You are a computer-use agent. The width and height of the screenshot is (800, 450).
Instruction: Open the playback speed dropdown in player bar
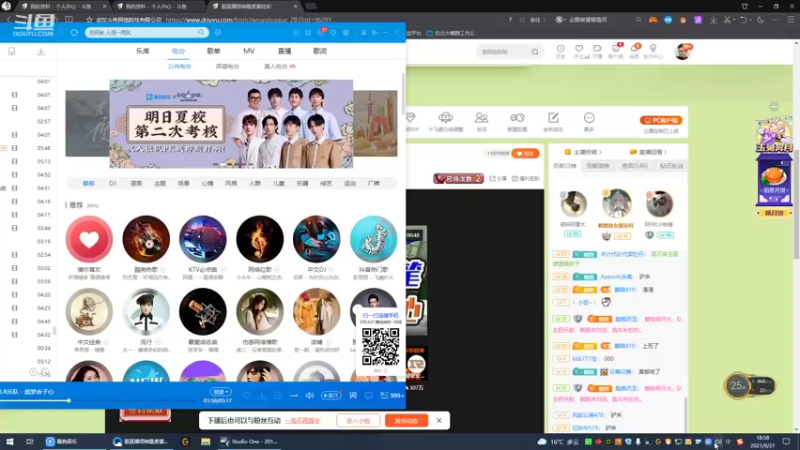(x=220, y=392)
